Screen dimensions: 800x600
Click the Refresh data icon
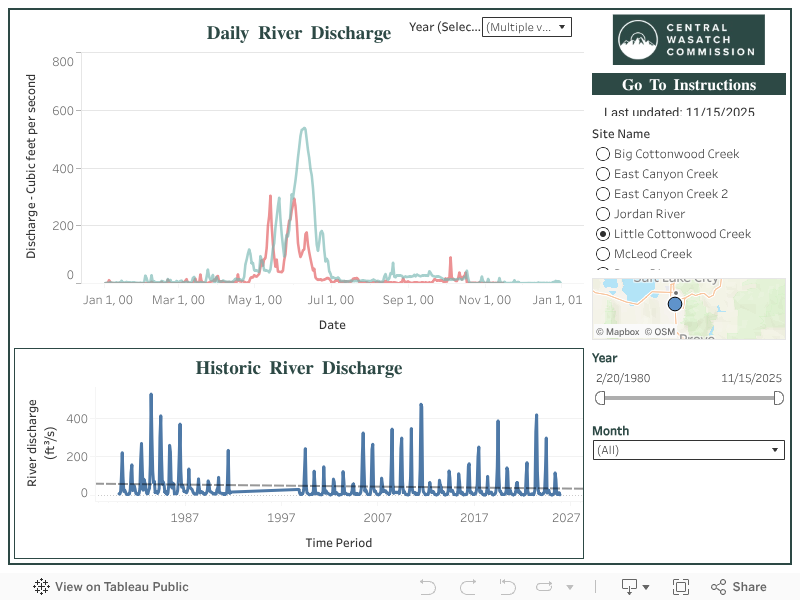545,587
